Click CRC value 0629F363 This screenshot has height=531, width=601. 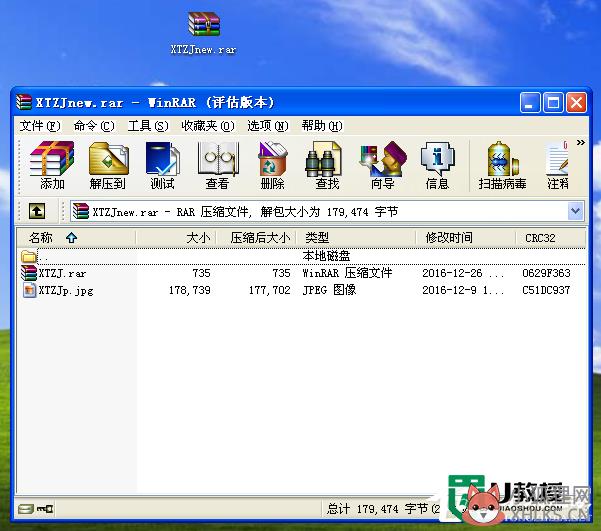click(x=546, y=273)
